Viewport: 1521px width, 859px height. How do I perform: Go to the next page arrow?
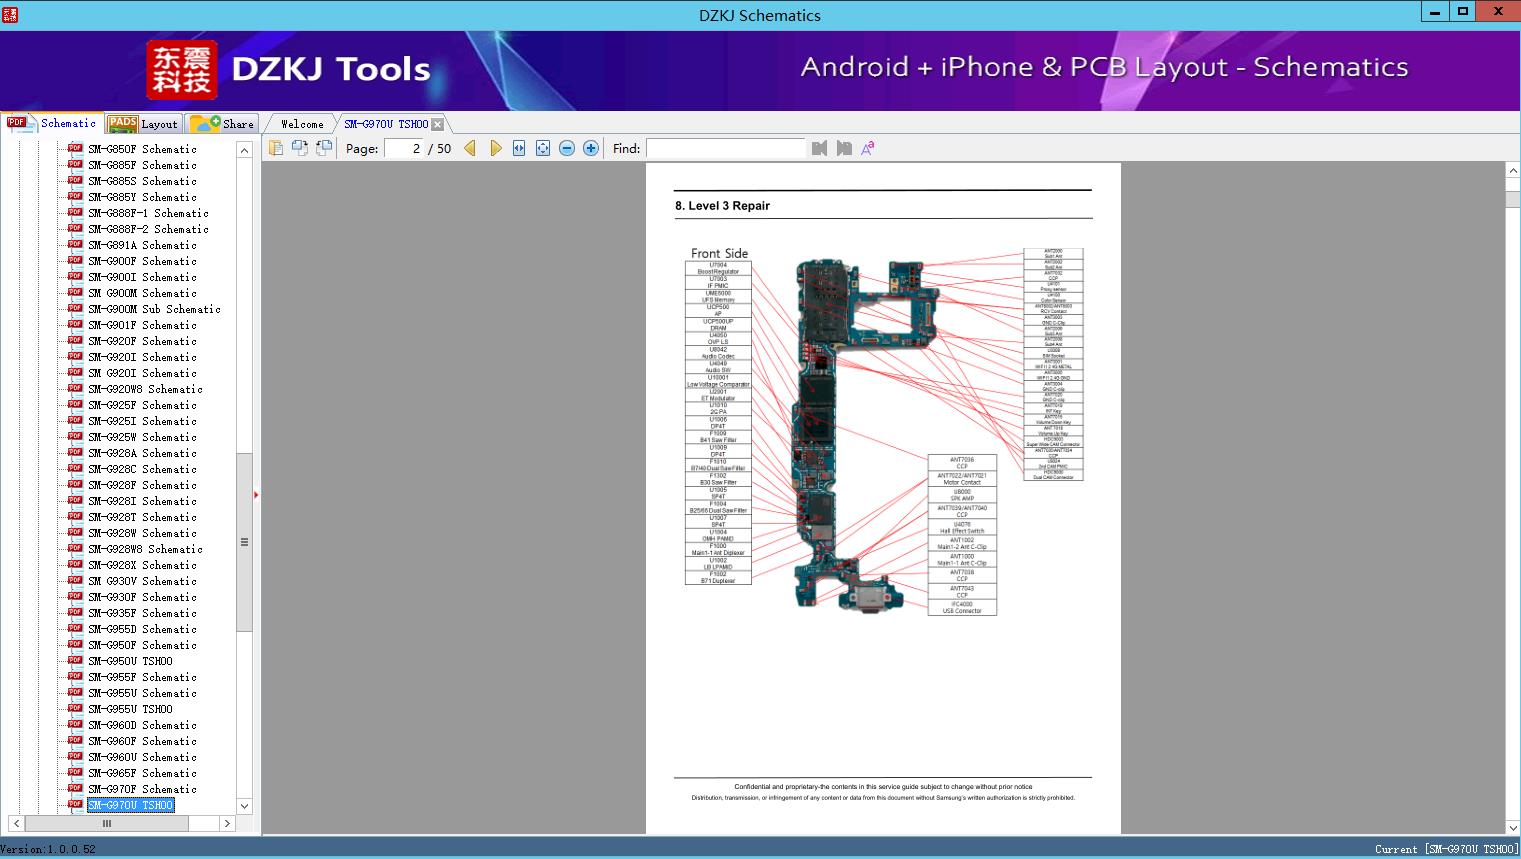(x=495, y=148)
